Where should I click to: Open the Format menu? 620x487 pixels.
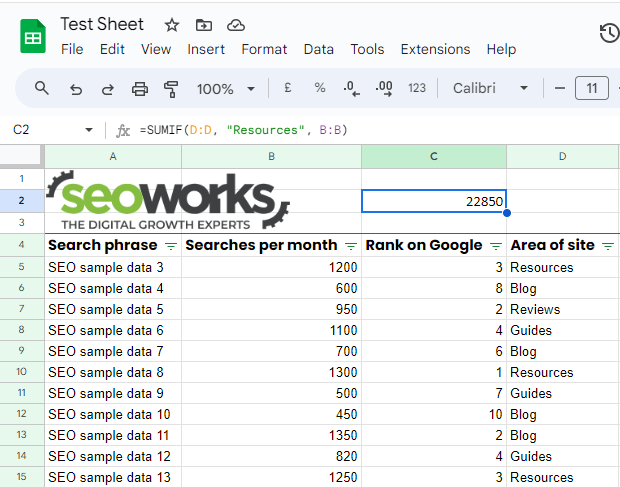click(264, 49)
